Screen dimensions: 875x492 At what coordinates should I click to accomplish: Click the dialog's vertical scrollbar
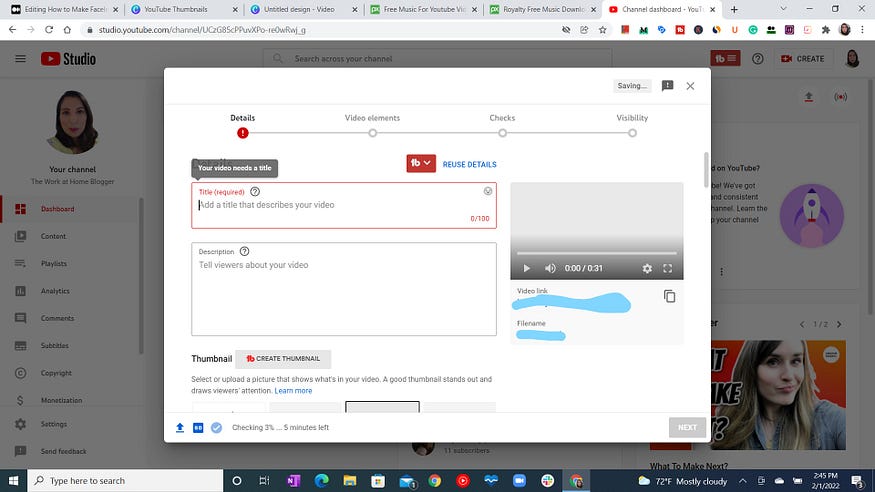click(x=706, y=170)
